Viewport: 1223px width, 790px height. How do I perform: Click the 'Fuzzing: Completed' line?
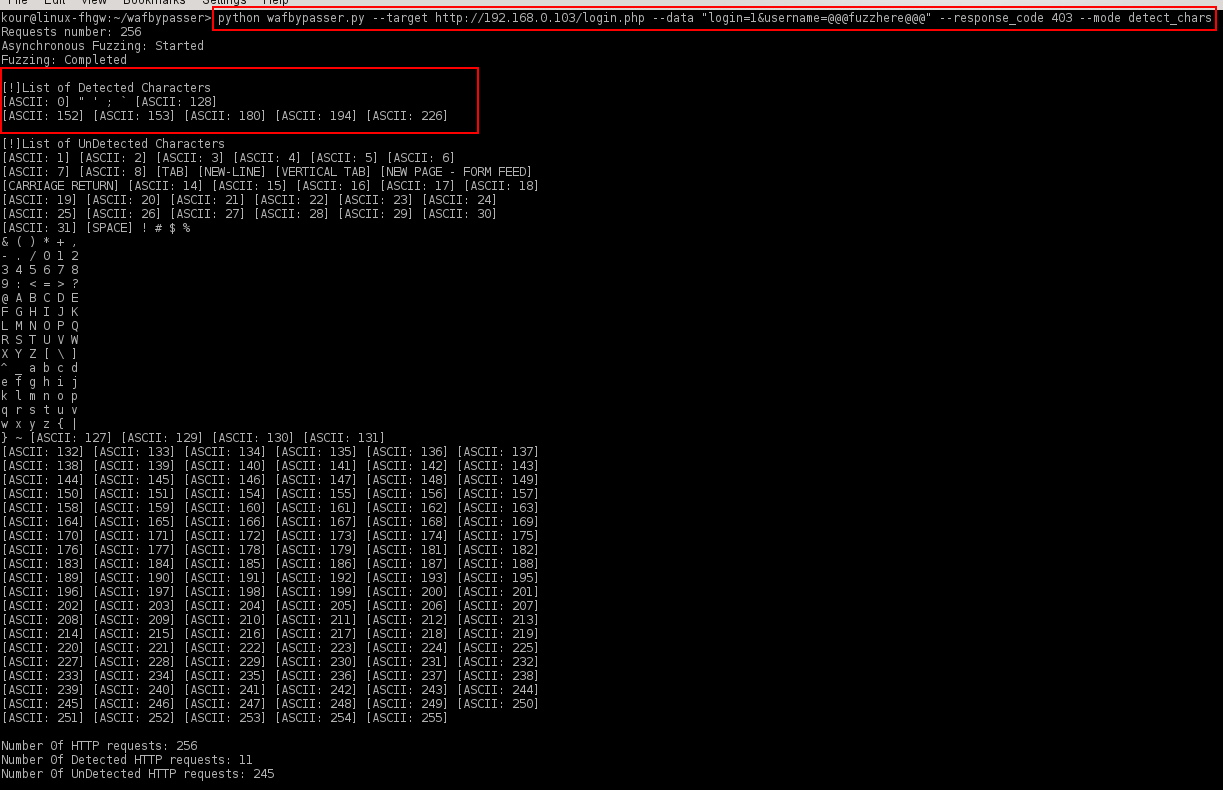pos(64,60)
